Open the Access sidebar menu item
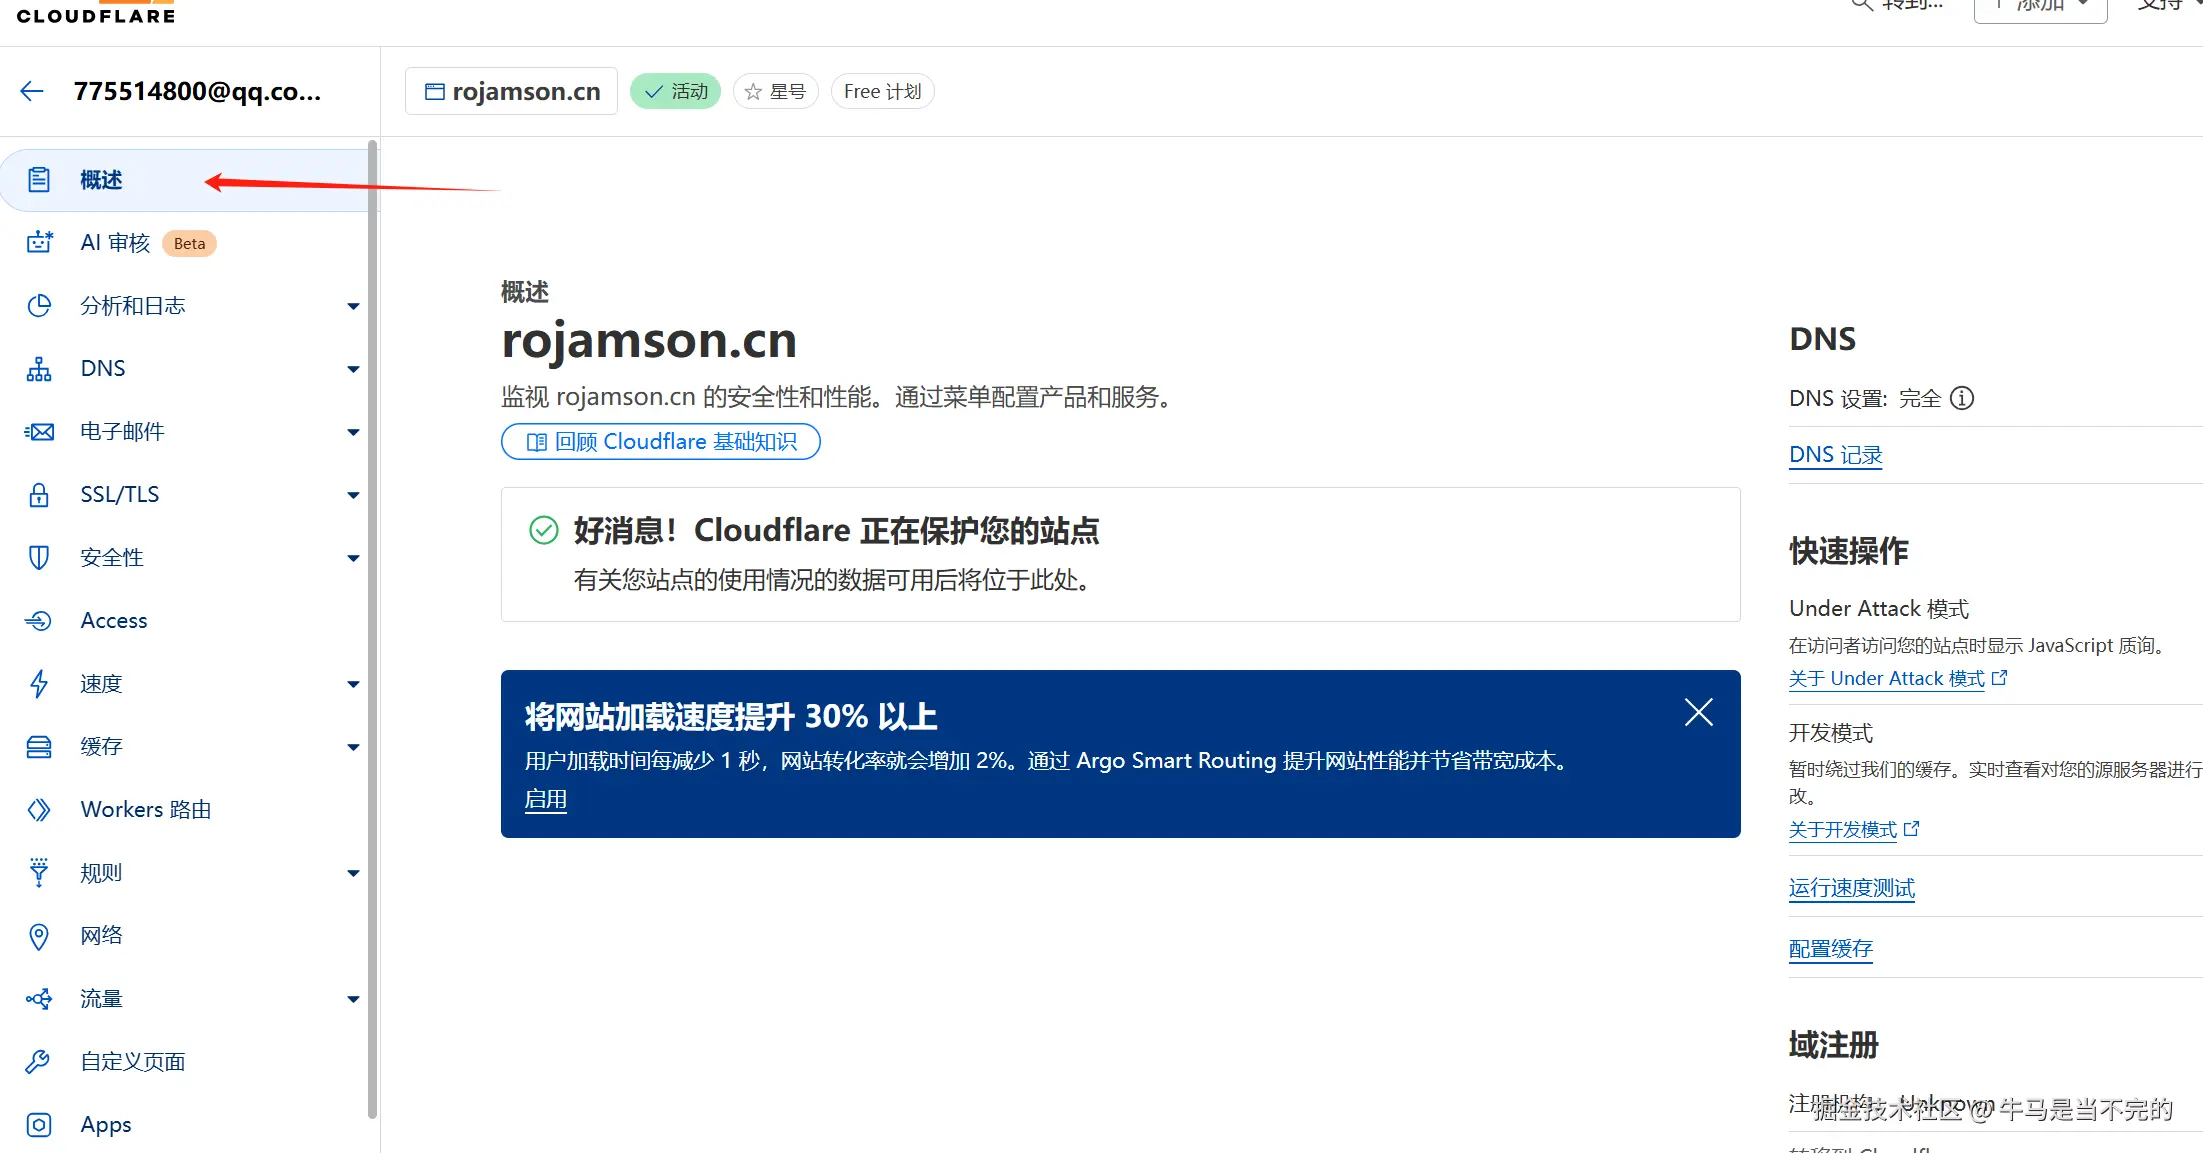 [184, 621]
